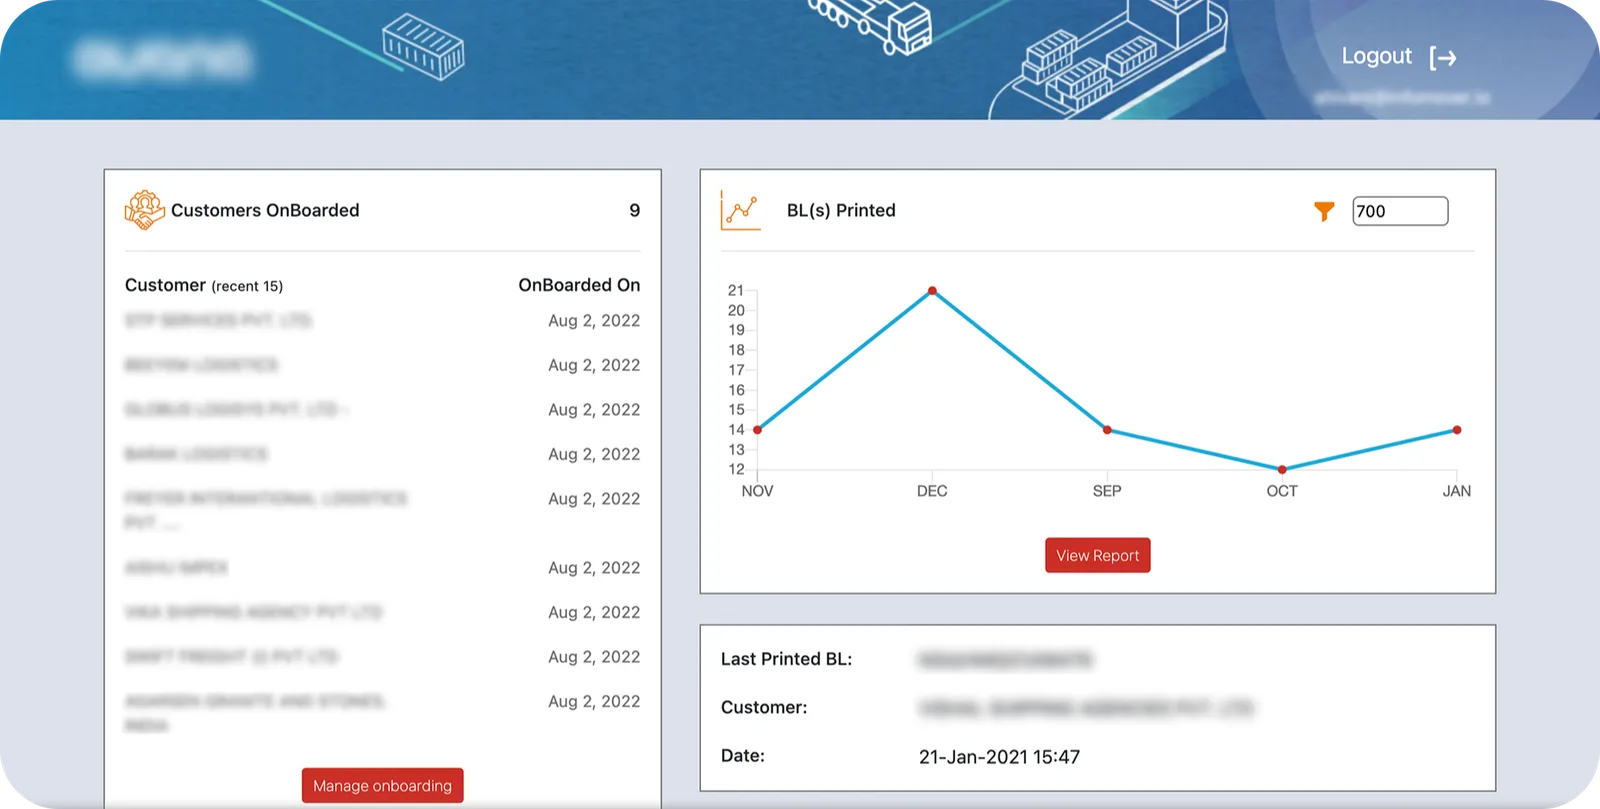Click the Customer (recent 15) column header
Image resolution: width=1600 pixels, height=809 pixels.
[x=204, y=285]
